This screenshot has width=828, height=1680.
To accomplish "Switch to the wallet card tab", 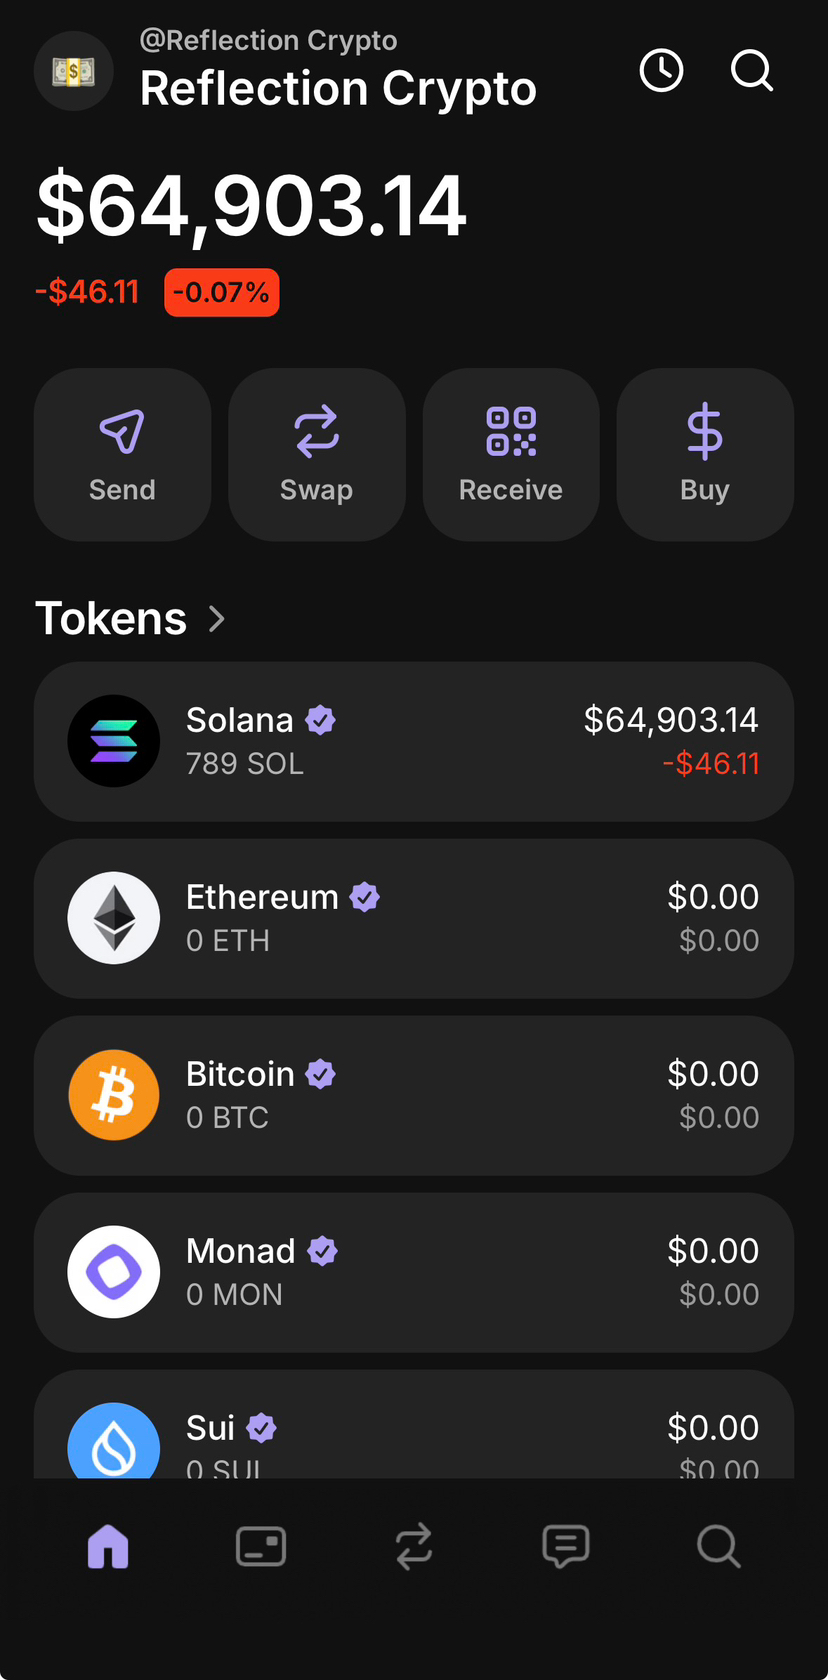I will (x=261, y=1546).
